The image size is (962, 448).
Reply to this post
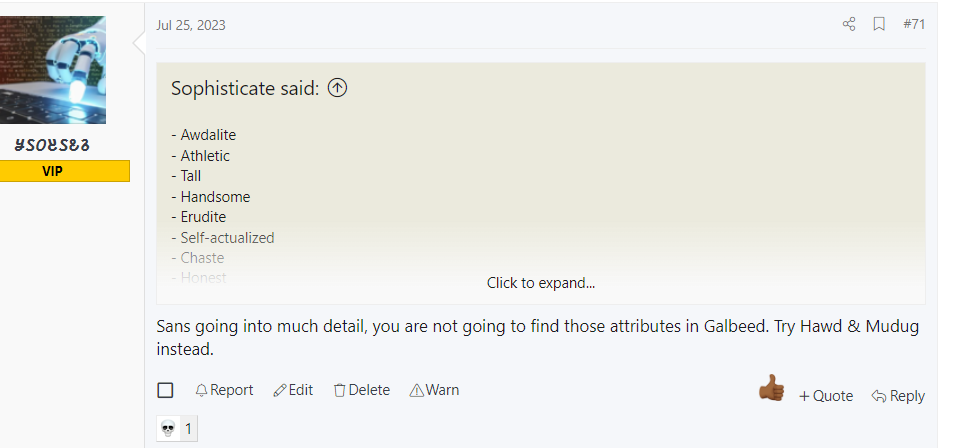click(898, 396)
